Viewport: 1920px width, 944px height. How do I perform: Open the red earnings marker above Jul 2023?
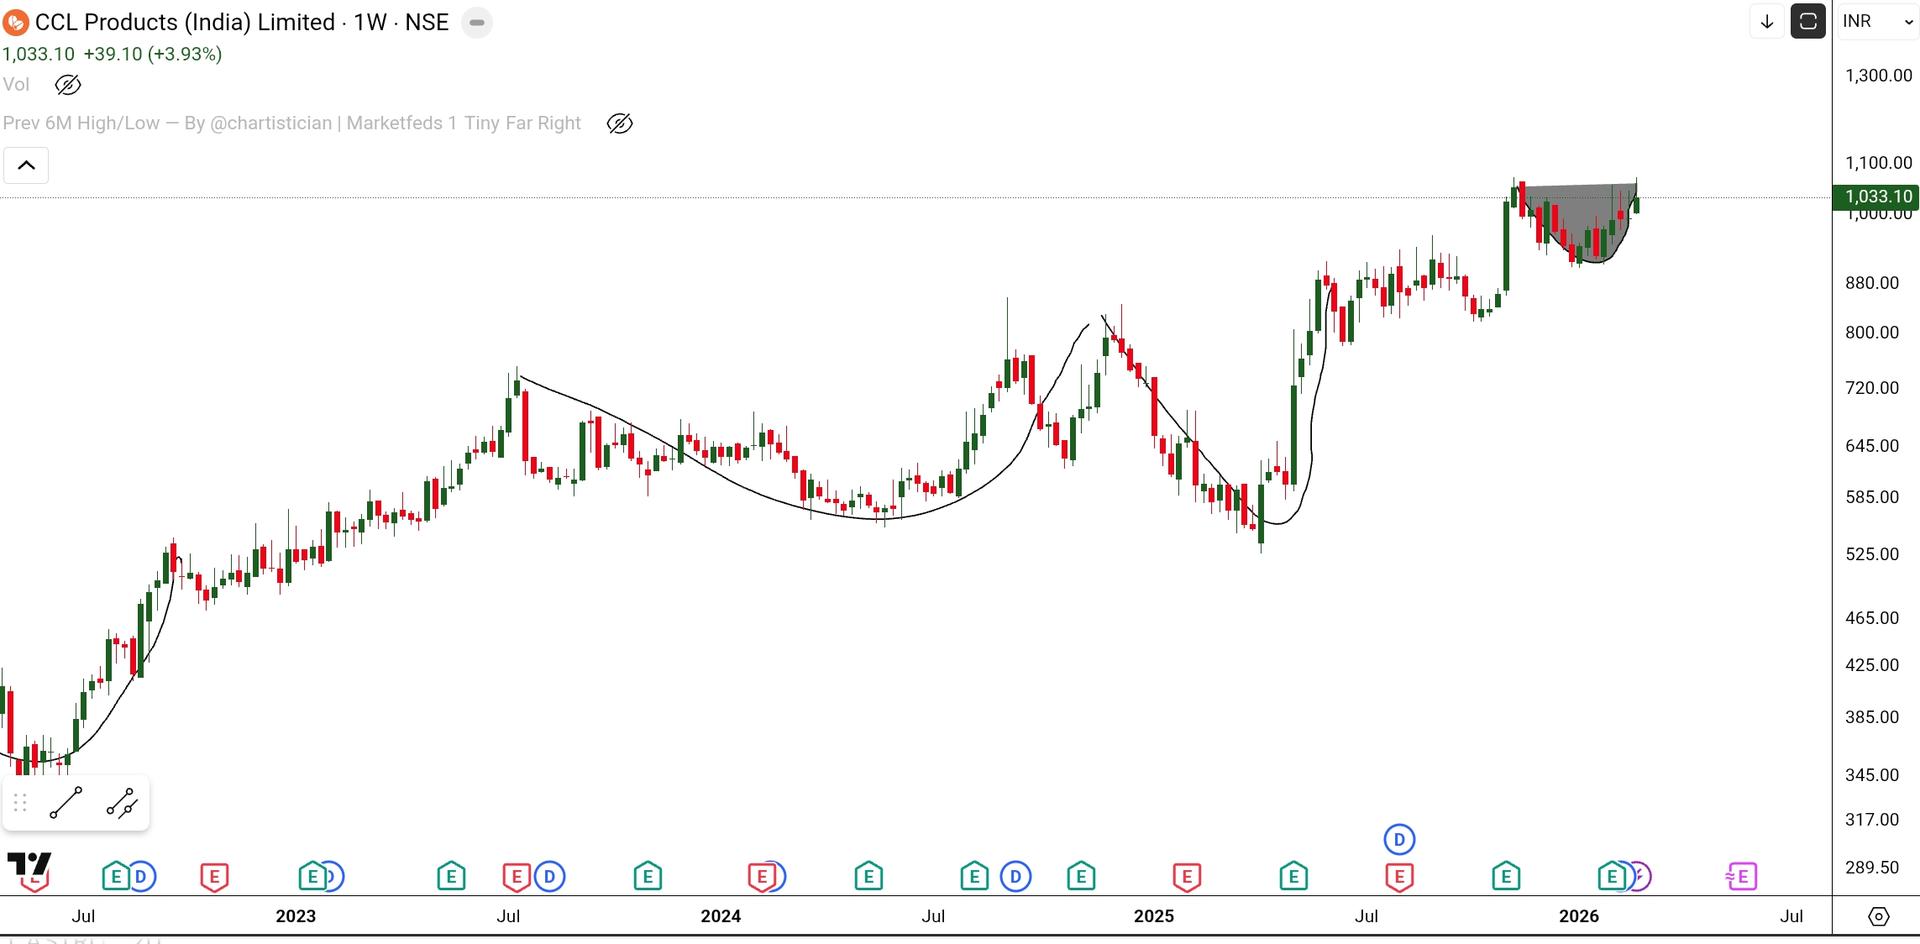[x=516, y=878]
